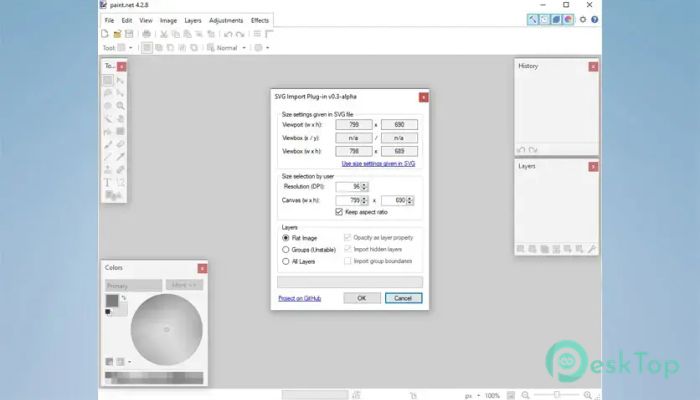Open the Tool chooser dropdown arrow

pos(131,48)
